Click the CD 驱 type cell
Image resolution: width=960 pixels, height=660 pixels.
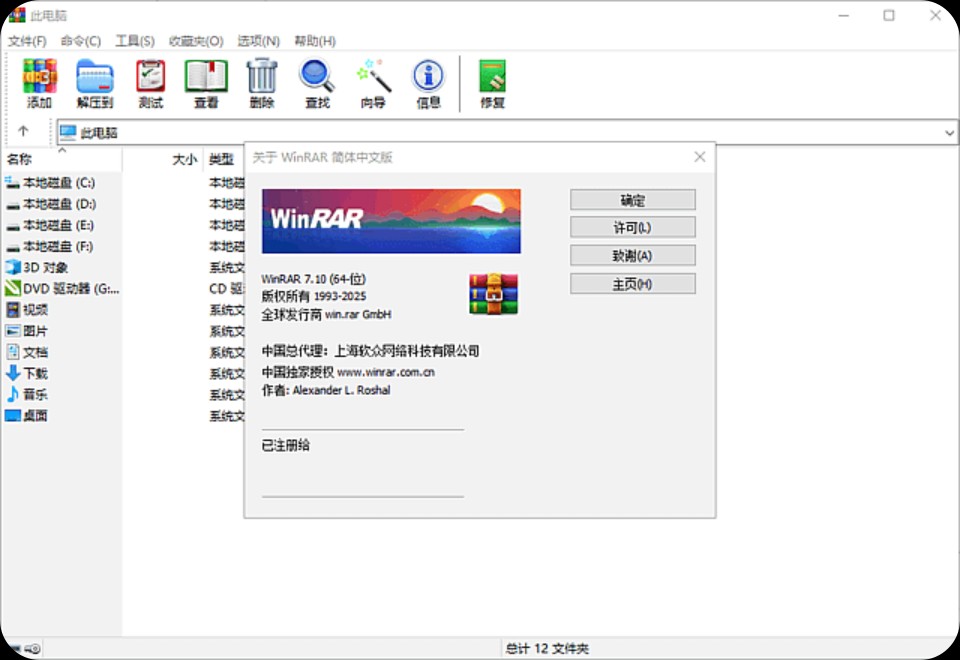(227, 288)
